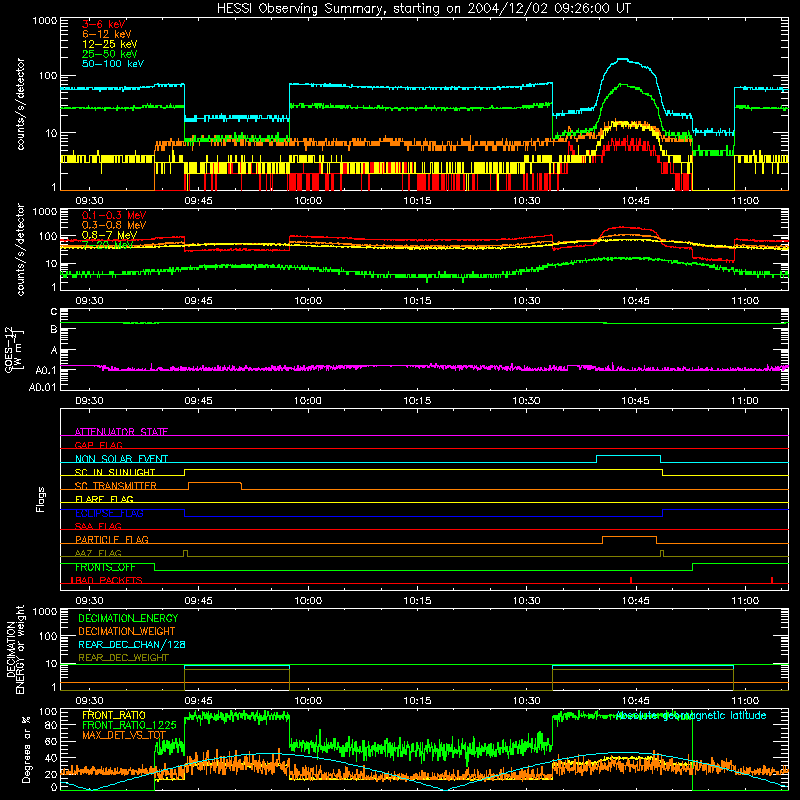This screenshot has height=800, width=800.
Task: Click 10:00 tick label under GOES panel
Action: point(308,401)
